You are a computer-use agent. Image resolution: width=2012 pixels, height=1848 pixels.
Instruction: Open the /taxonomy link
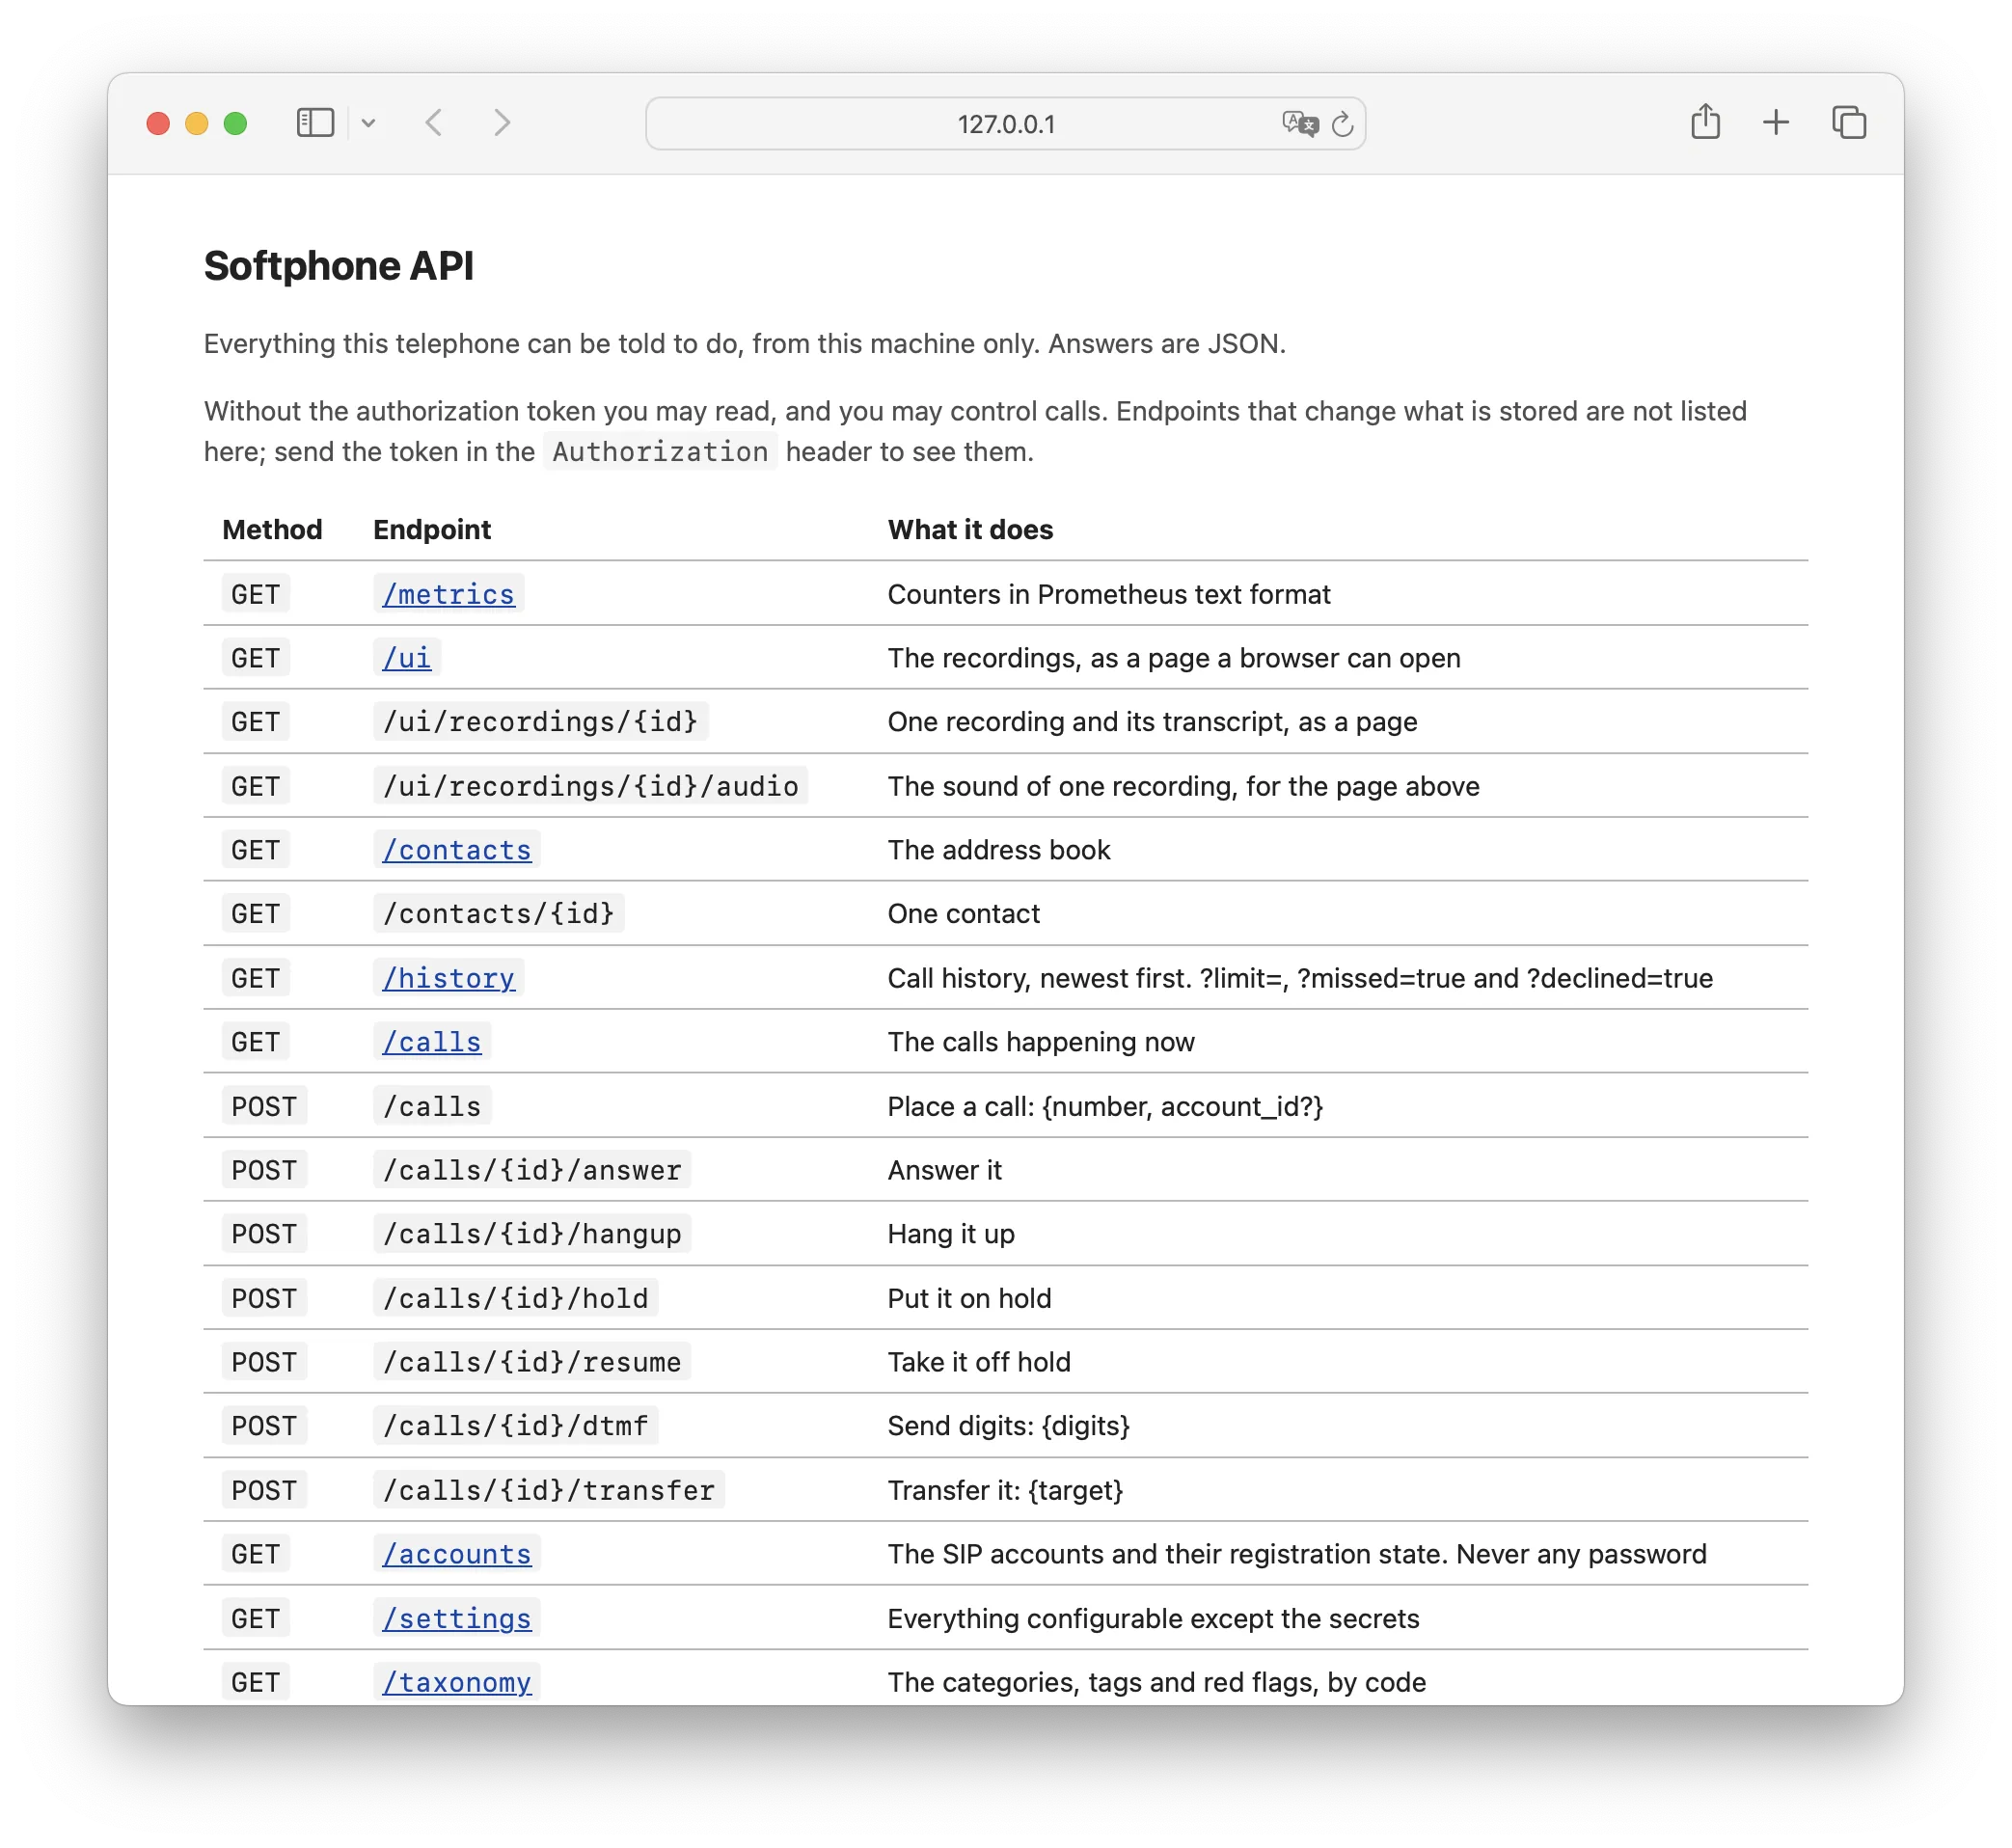tap(457, 1682)
